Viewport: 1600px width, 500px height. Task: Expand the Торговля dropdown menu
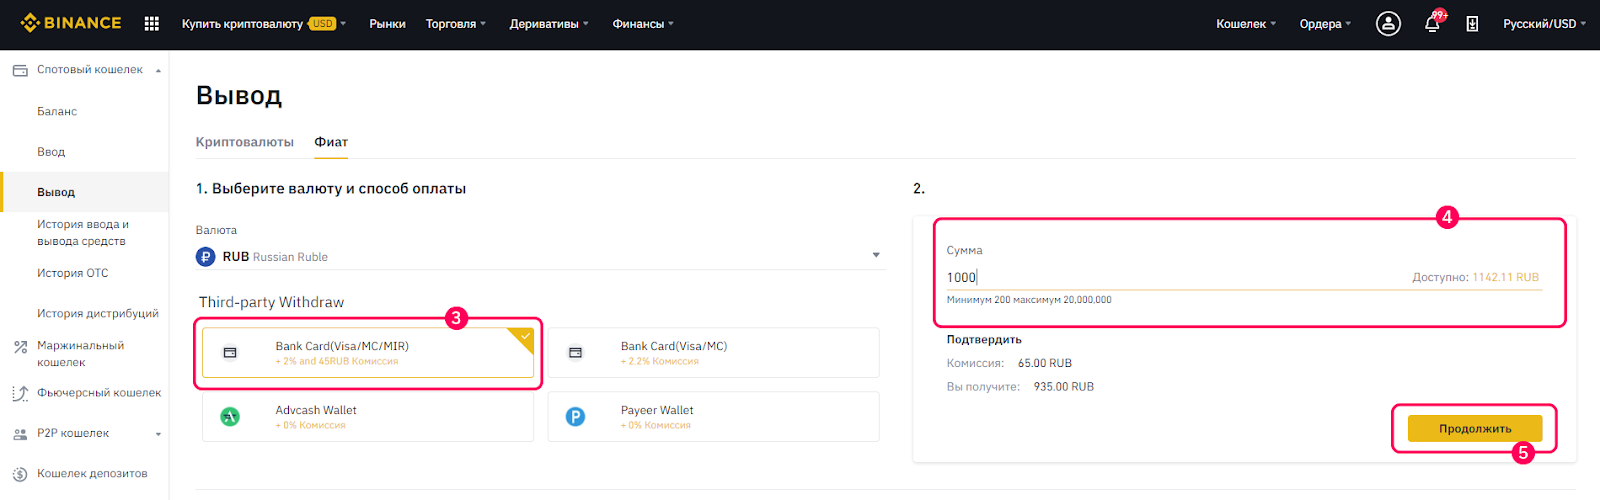(x=456, y=24)
